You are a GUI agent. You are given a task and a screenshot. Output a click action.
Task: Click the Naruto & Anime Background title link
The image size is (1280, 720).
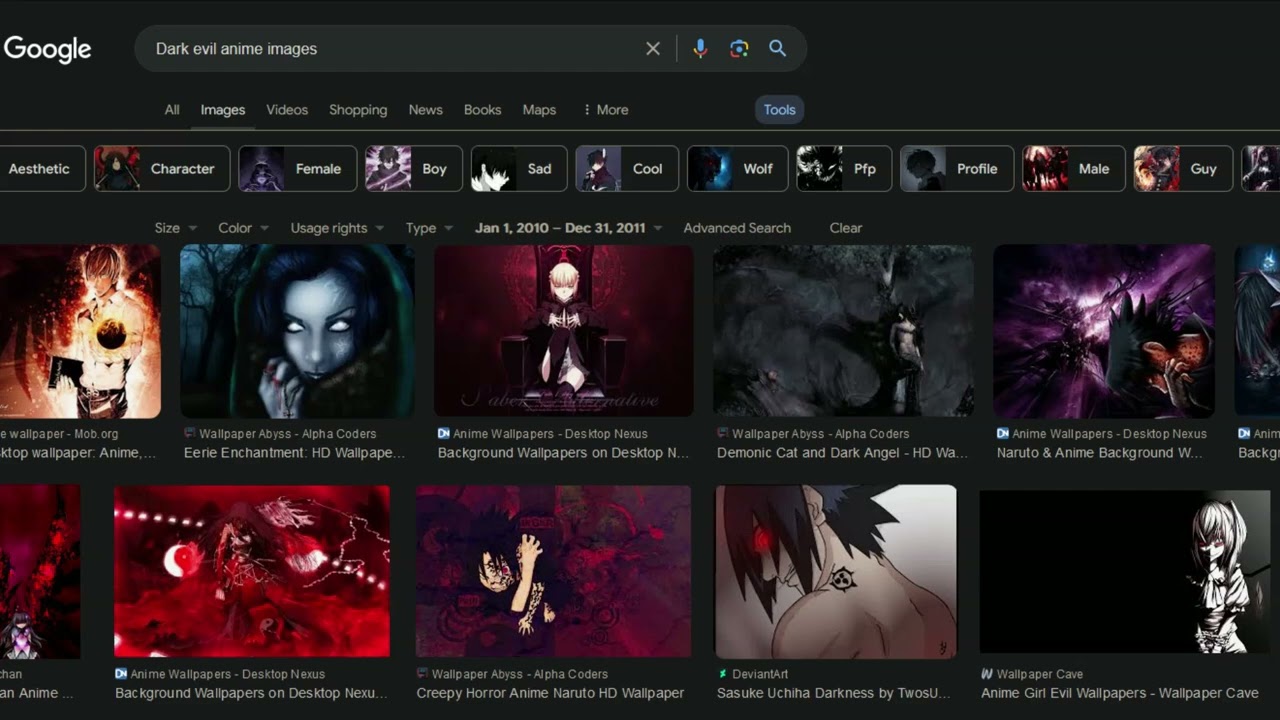pos(1100,453)
